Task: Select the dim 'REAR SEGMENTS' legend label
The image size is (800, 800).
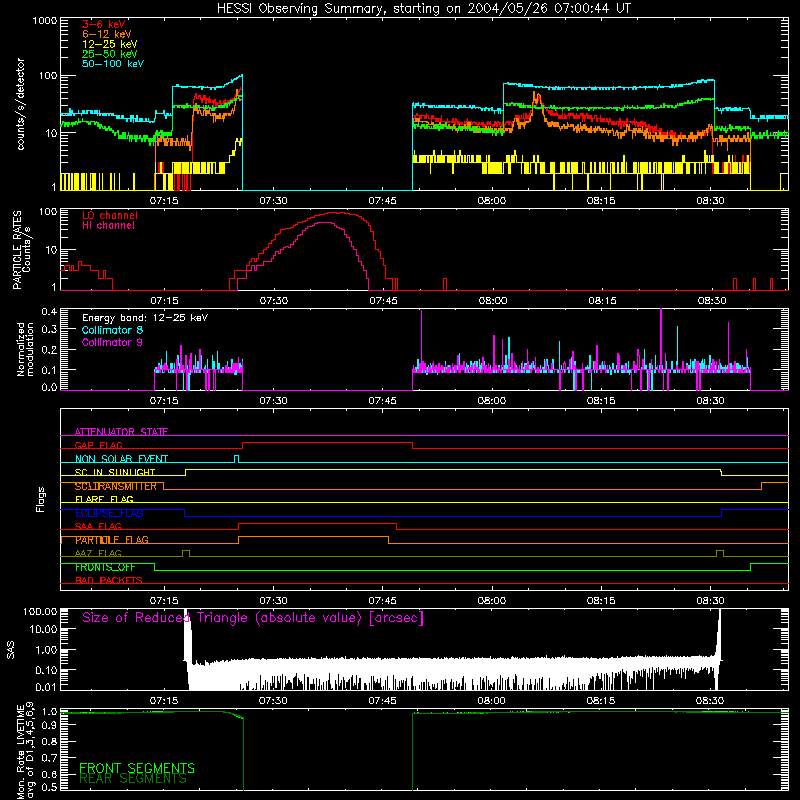Action: click(133, 779)
